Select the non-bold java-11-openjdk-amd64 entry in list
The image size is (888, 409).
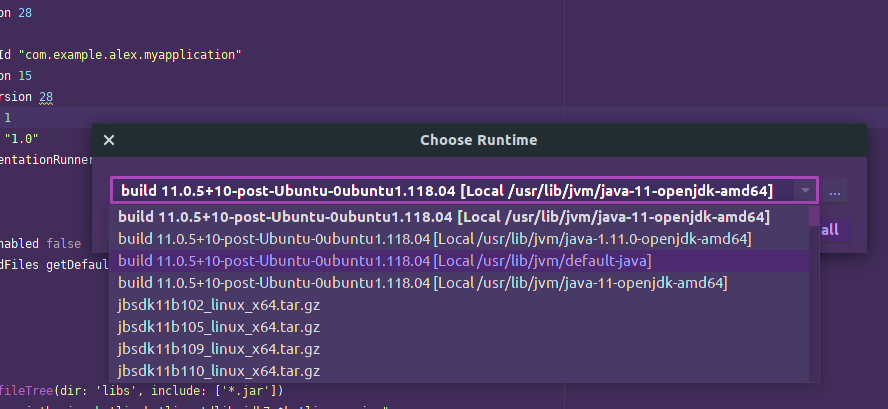pyautogui.click(x=459, y=283)
